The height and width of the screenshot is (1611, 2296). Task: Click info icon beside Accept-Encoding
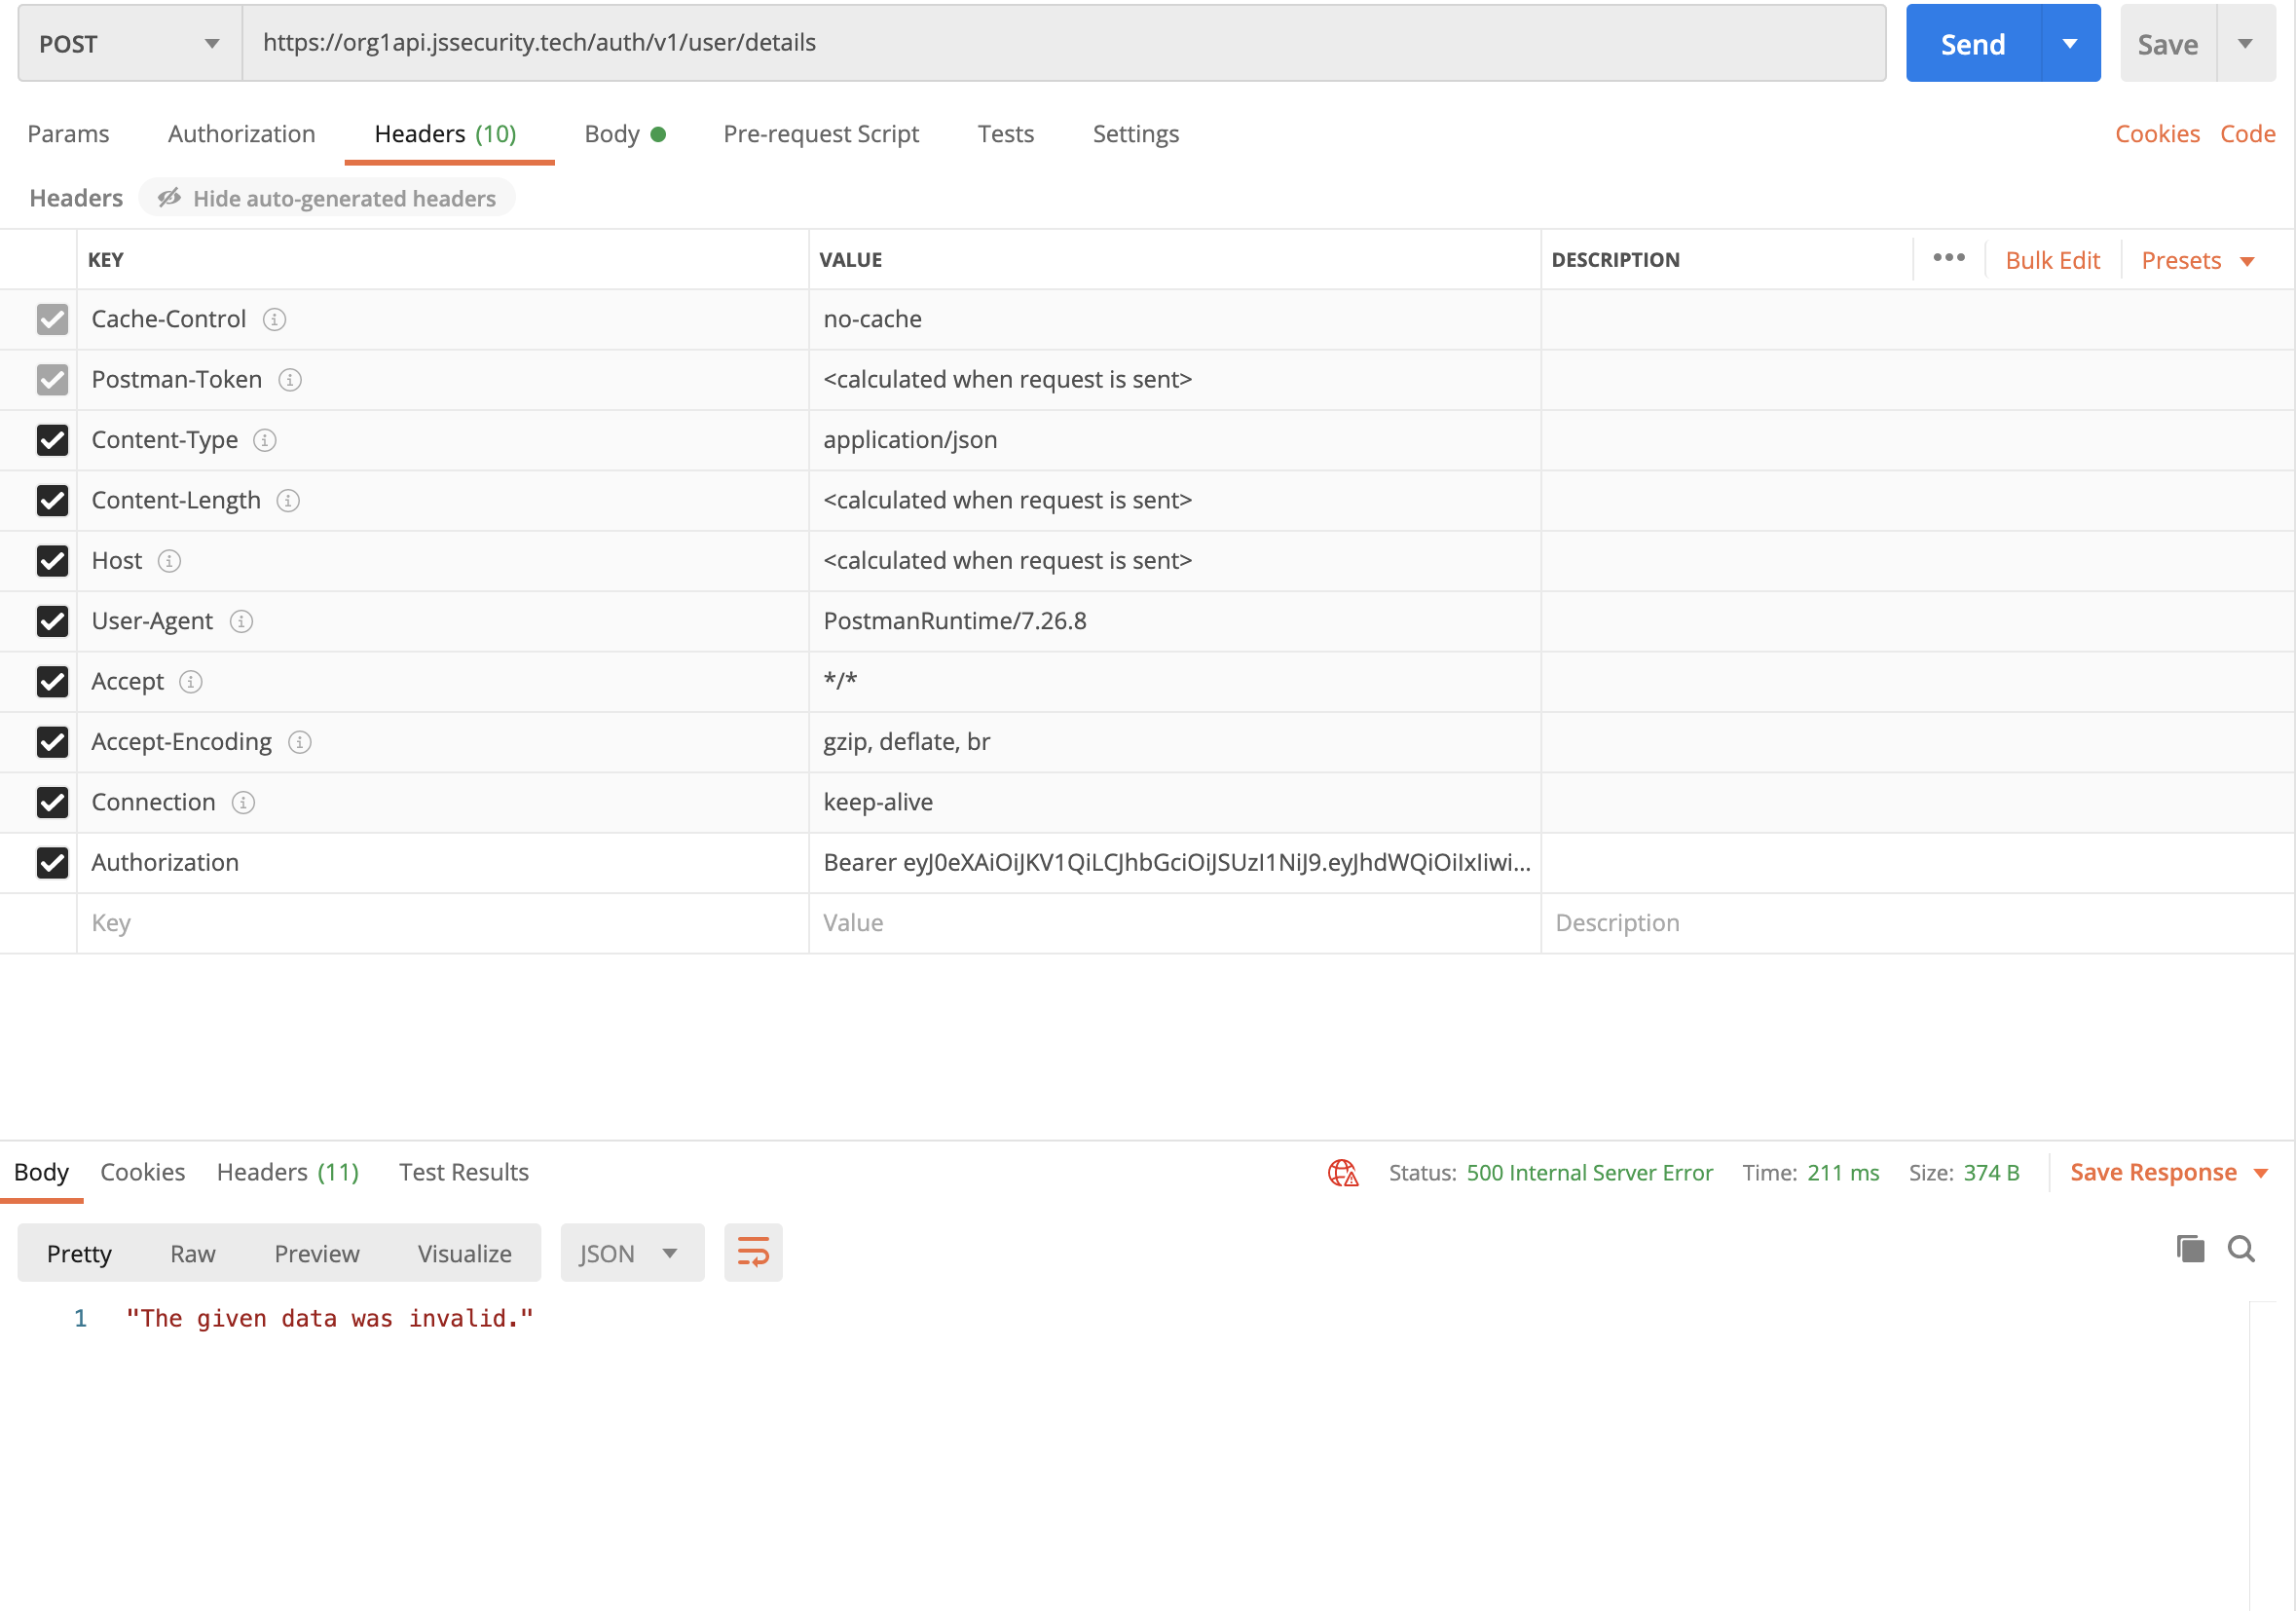[x=300, y=742]
